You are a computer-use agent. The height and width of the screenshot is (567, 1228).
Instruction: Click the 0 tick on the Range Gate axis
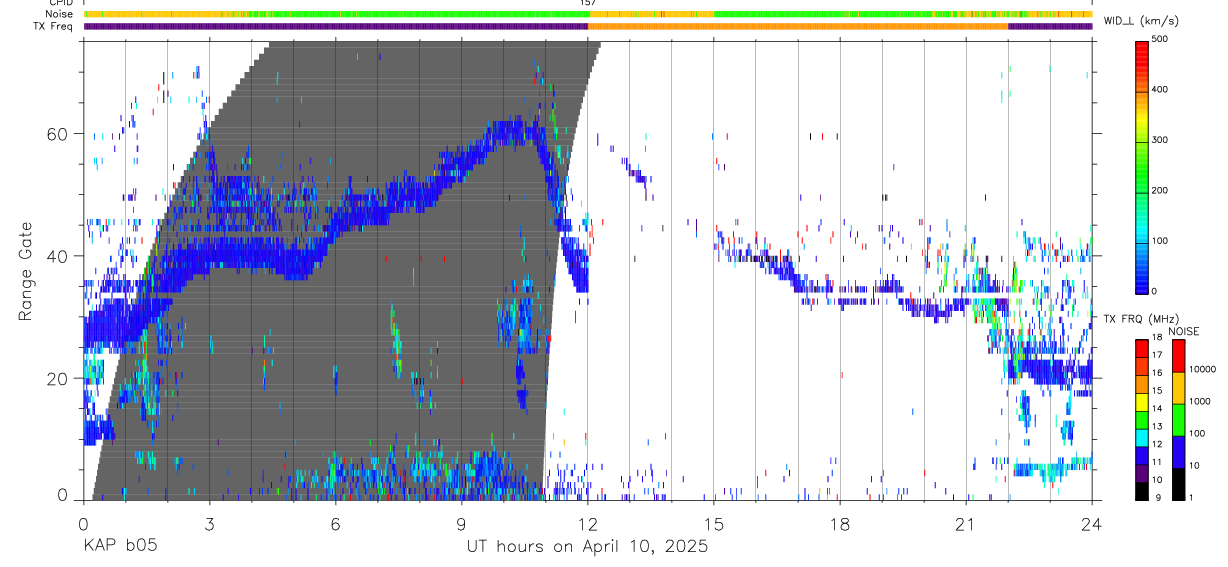63,496
